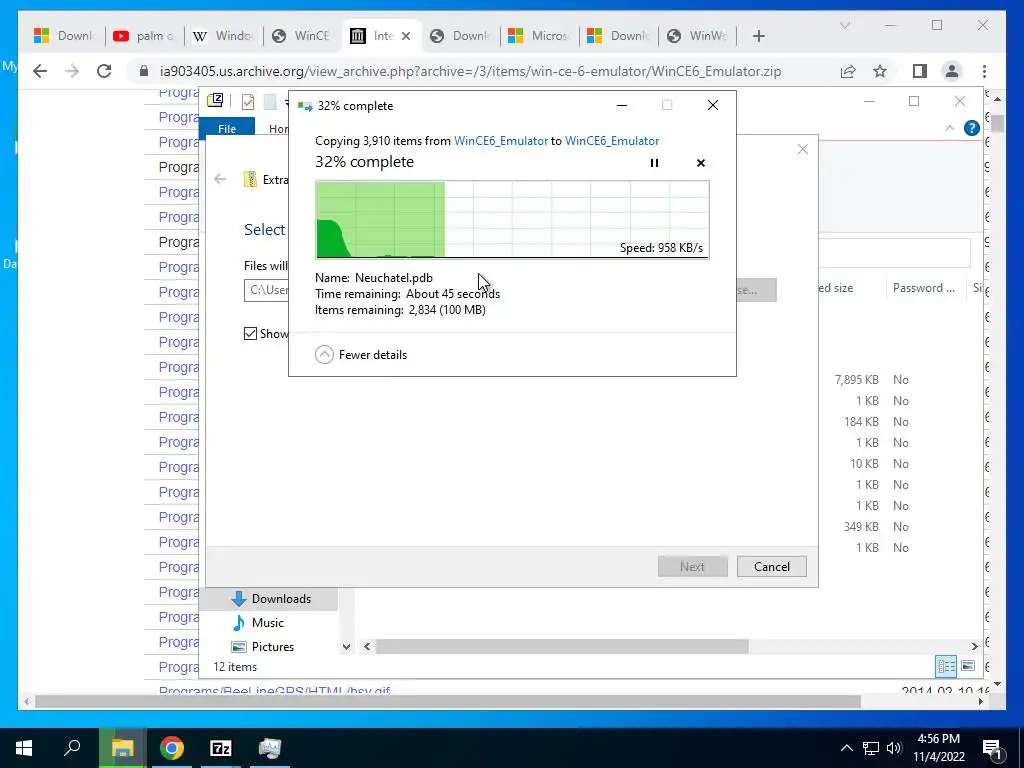Click the 184 KB size cell
The image size is (1024, 768).
tap(861, 422)
